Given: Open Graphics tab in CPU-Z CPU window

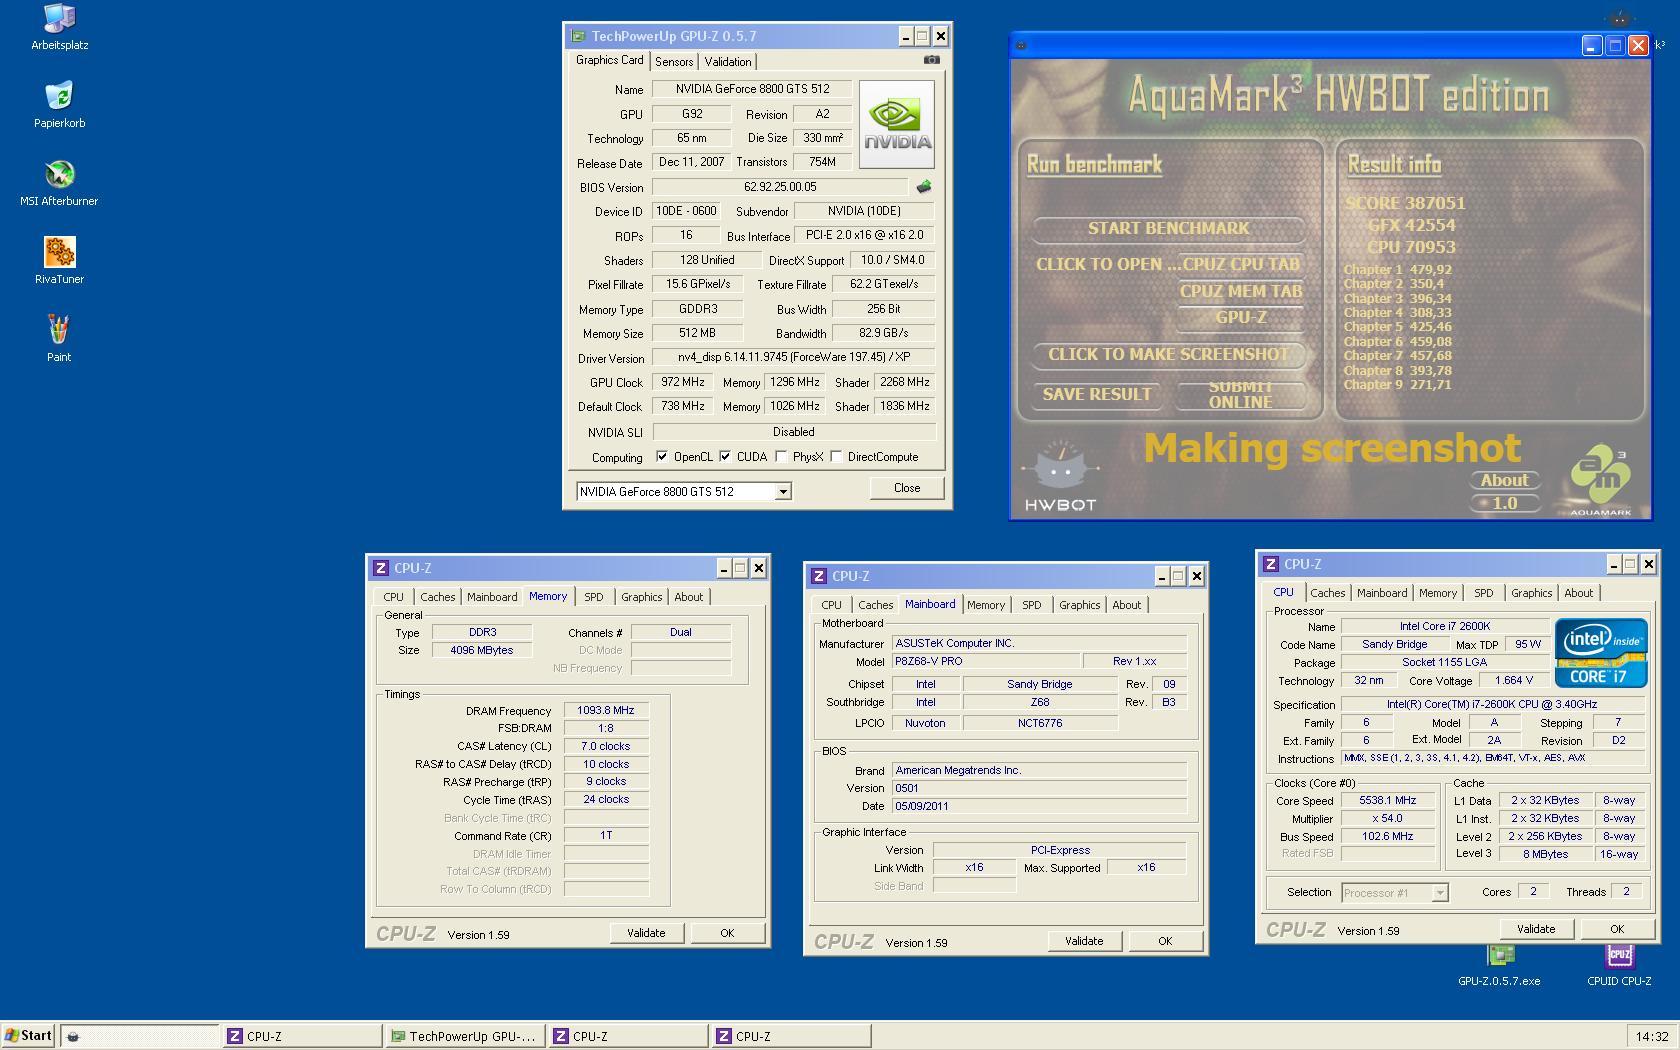Looking at the screenshot, I should [x=1531, y=593].
